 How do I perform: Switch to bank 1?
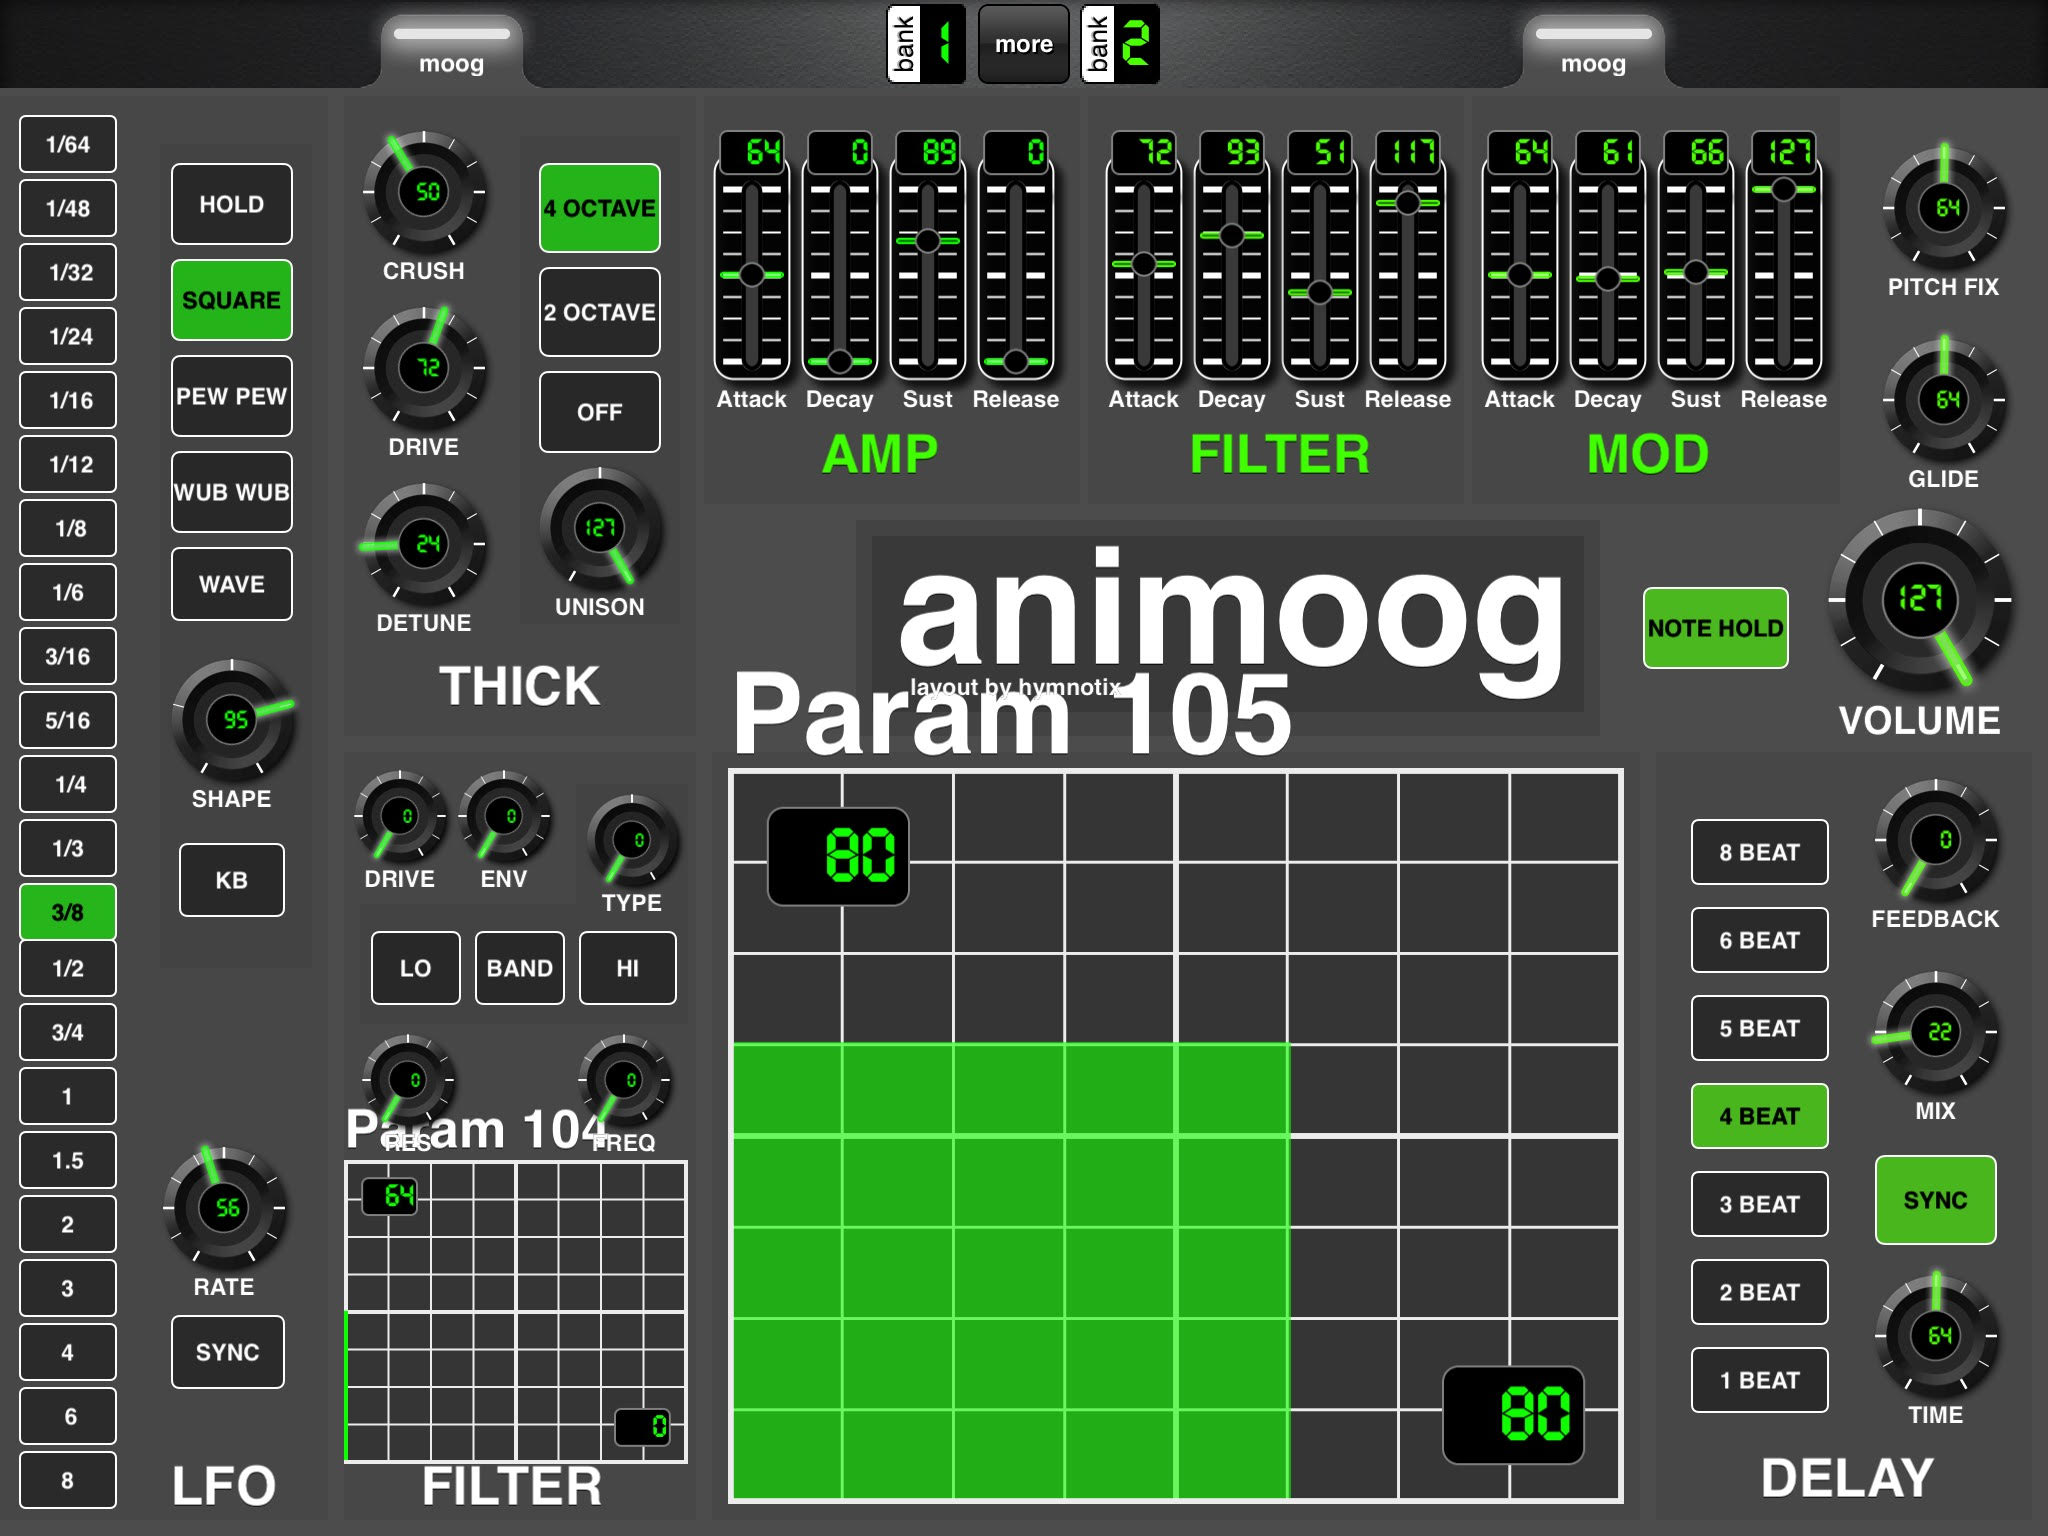click(x=926, y=44)
